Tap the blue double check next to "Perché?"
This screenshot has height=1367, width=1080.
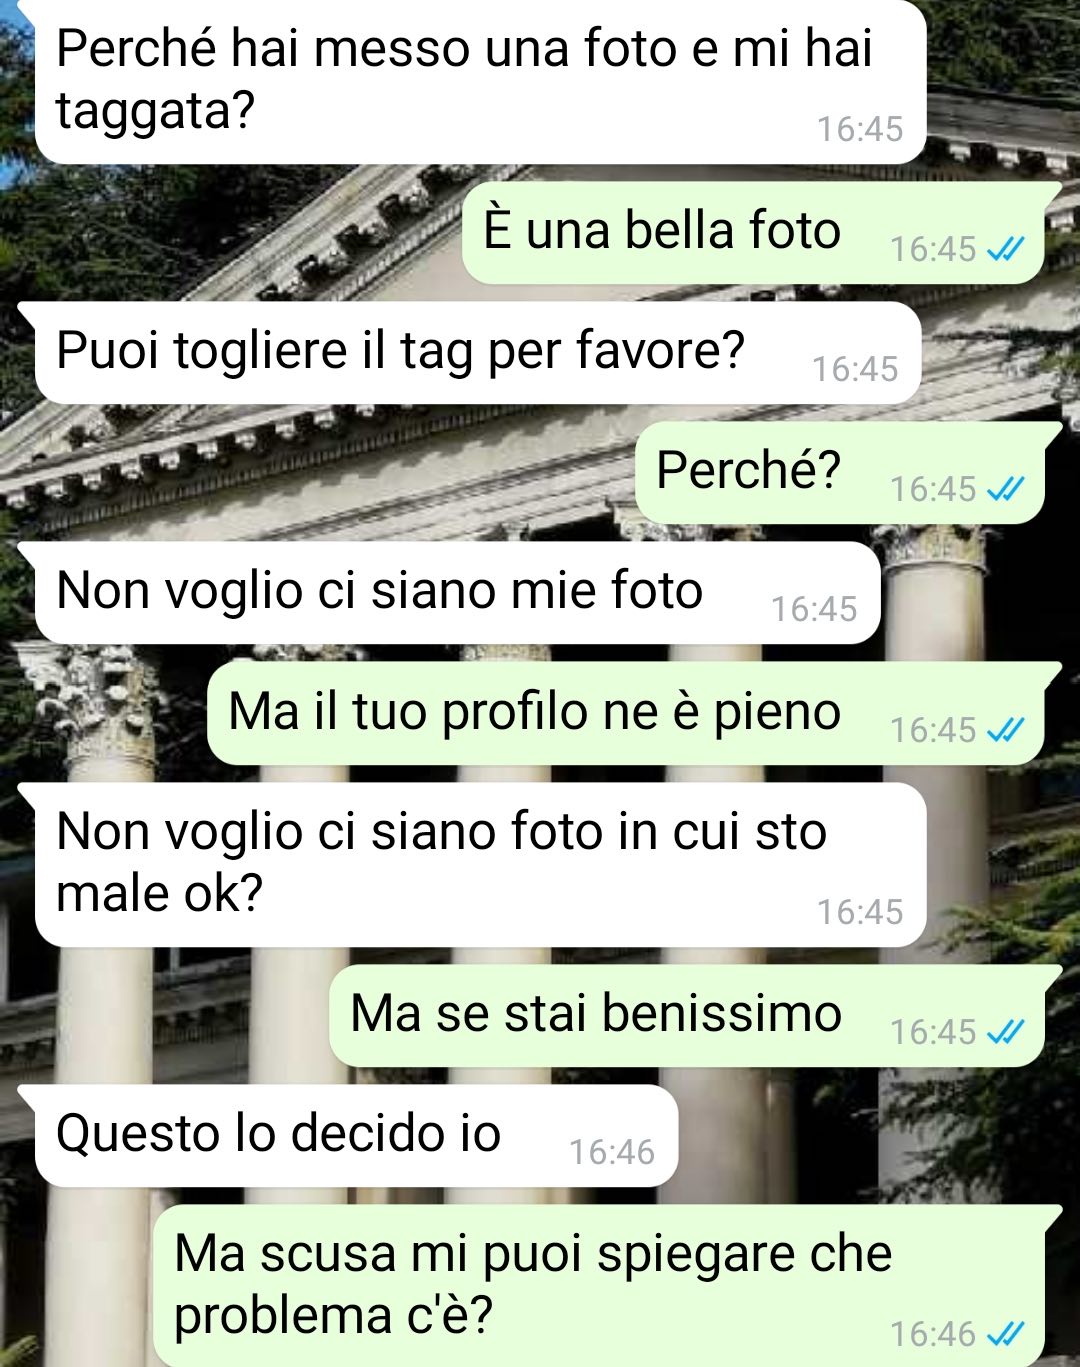(1005, 489)
